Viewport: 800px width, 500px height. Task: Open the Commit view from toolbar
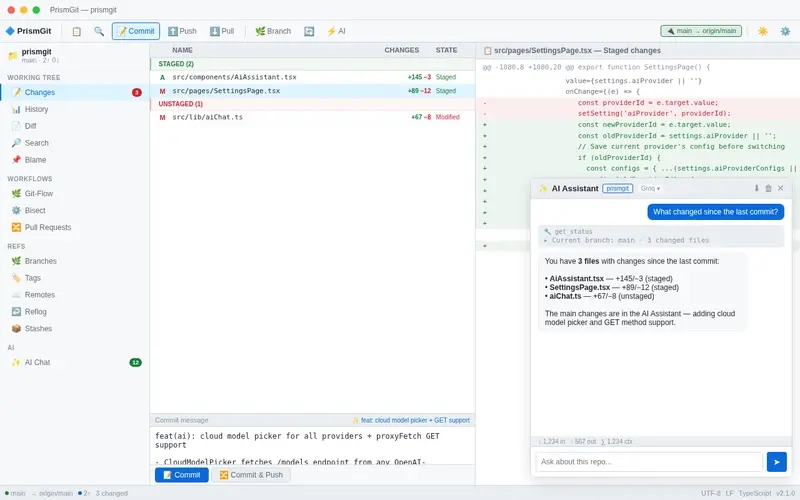coord(136,31)
